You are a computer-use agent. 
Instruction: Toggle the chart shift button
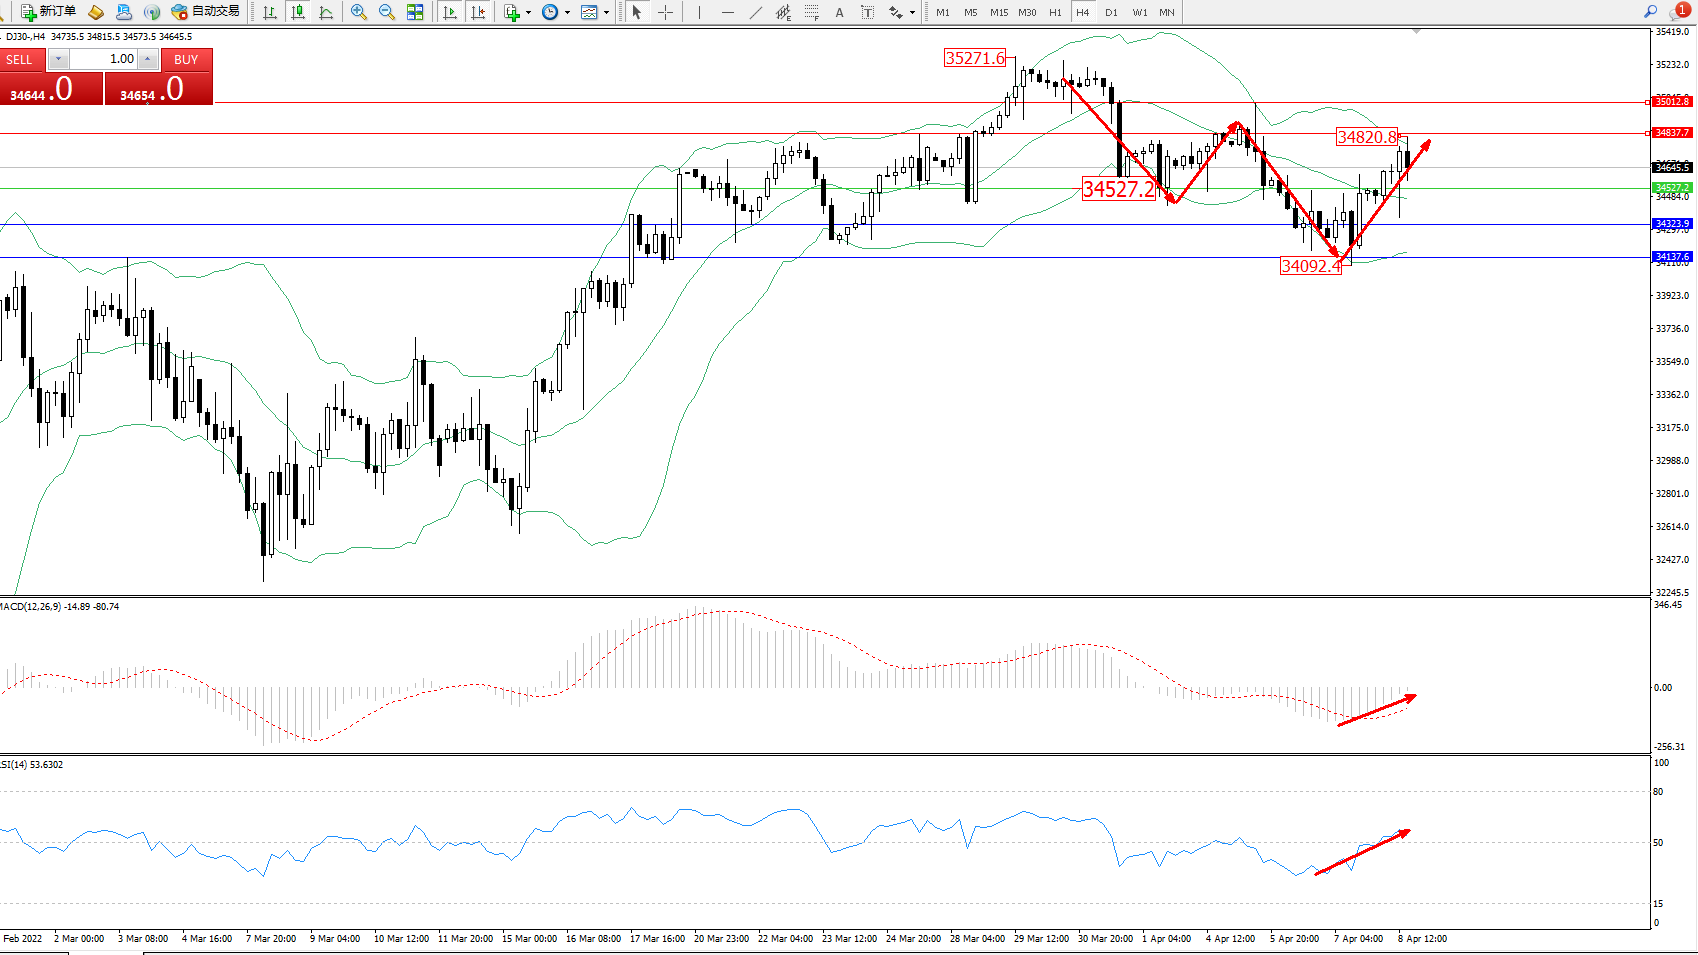478,12
